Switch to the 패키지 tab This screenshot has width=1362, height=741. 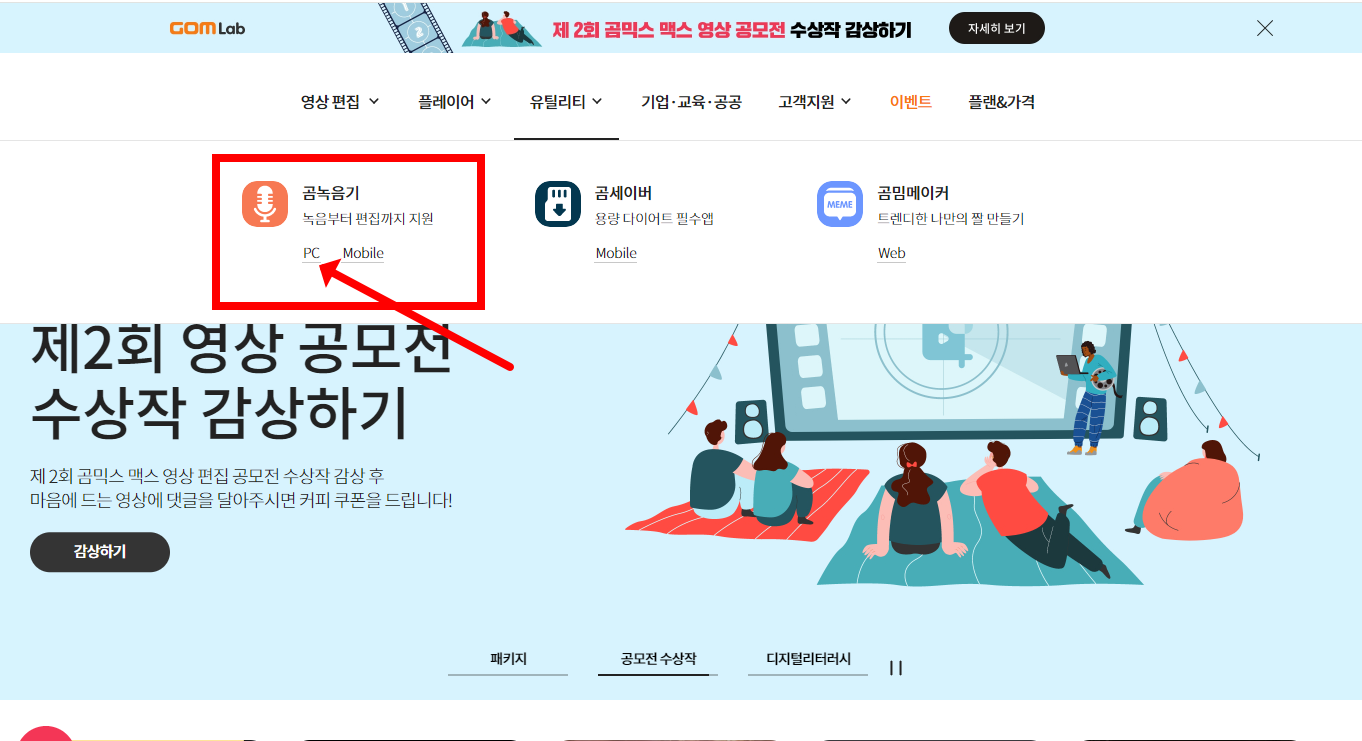pyautogui.click(x=507, y=658)
